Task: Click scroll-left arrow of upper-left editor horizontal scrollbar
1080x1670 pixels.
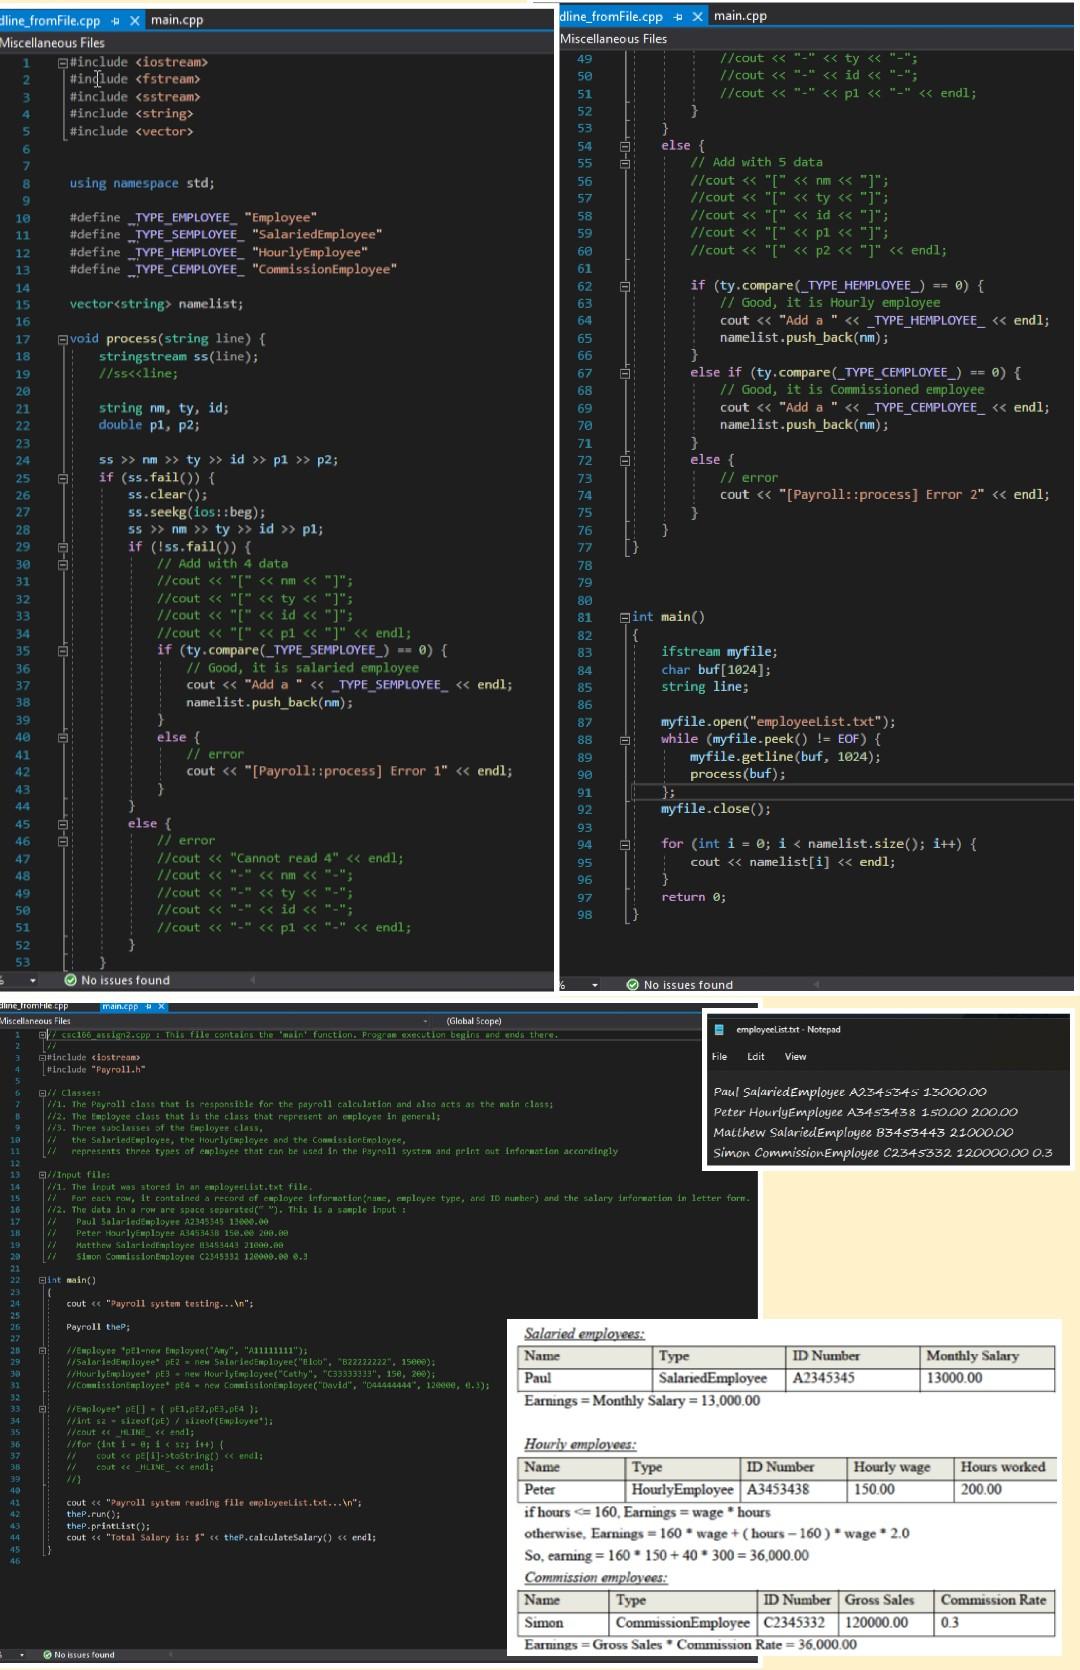Action: pos(252,980)
